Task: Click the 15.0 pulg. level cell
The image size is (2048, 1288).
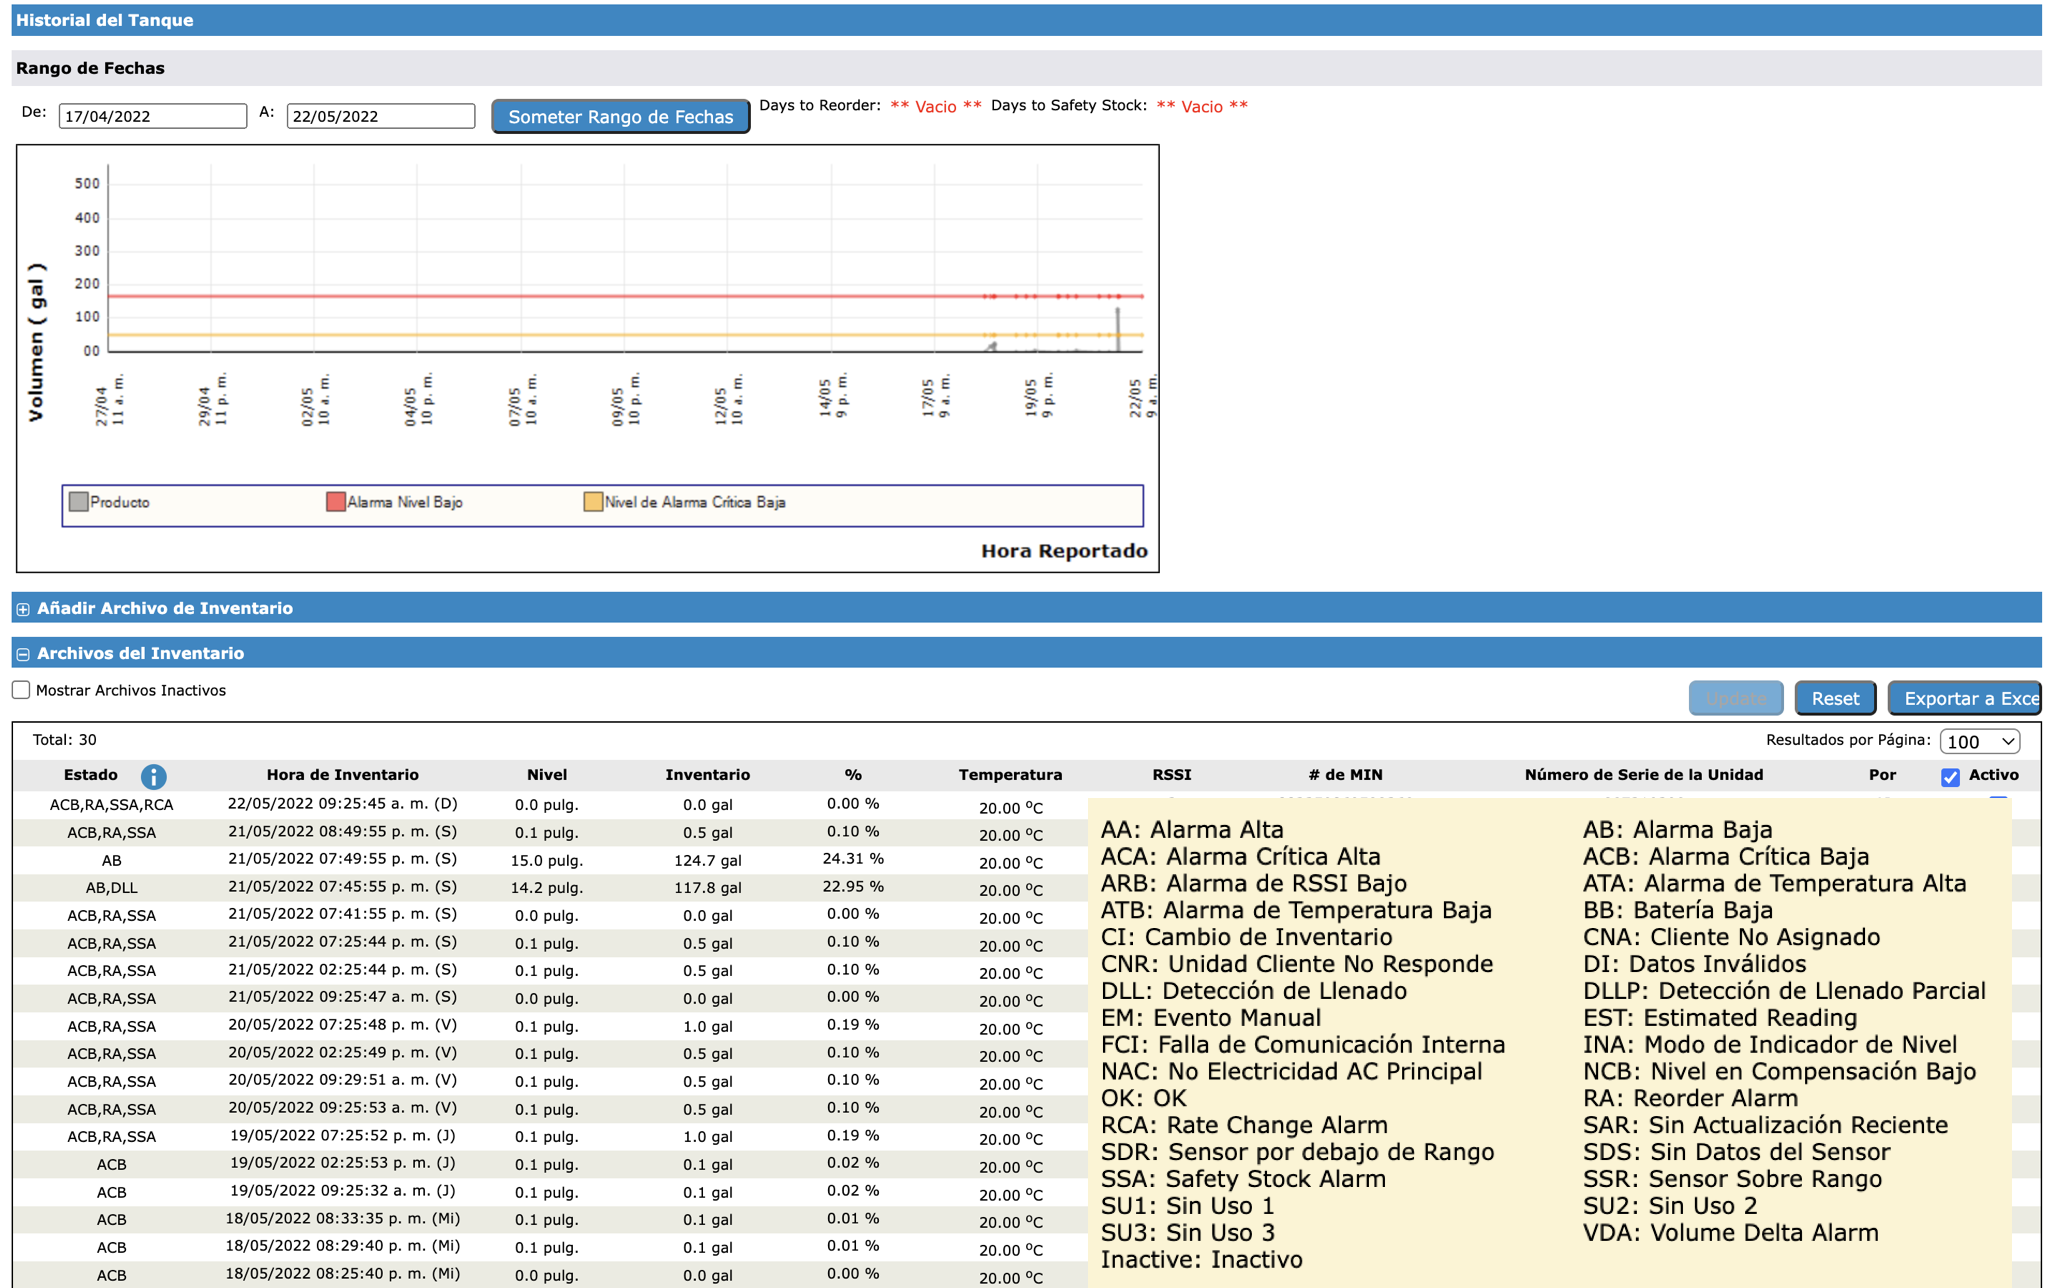Action: [547, 860]
